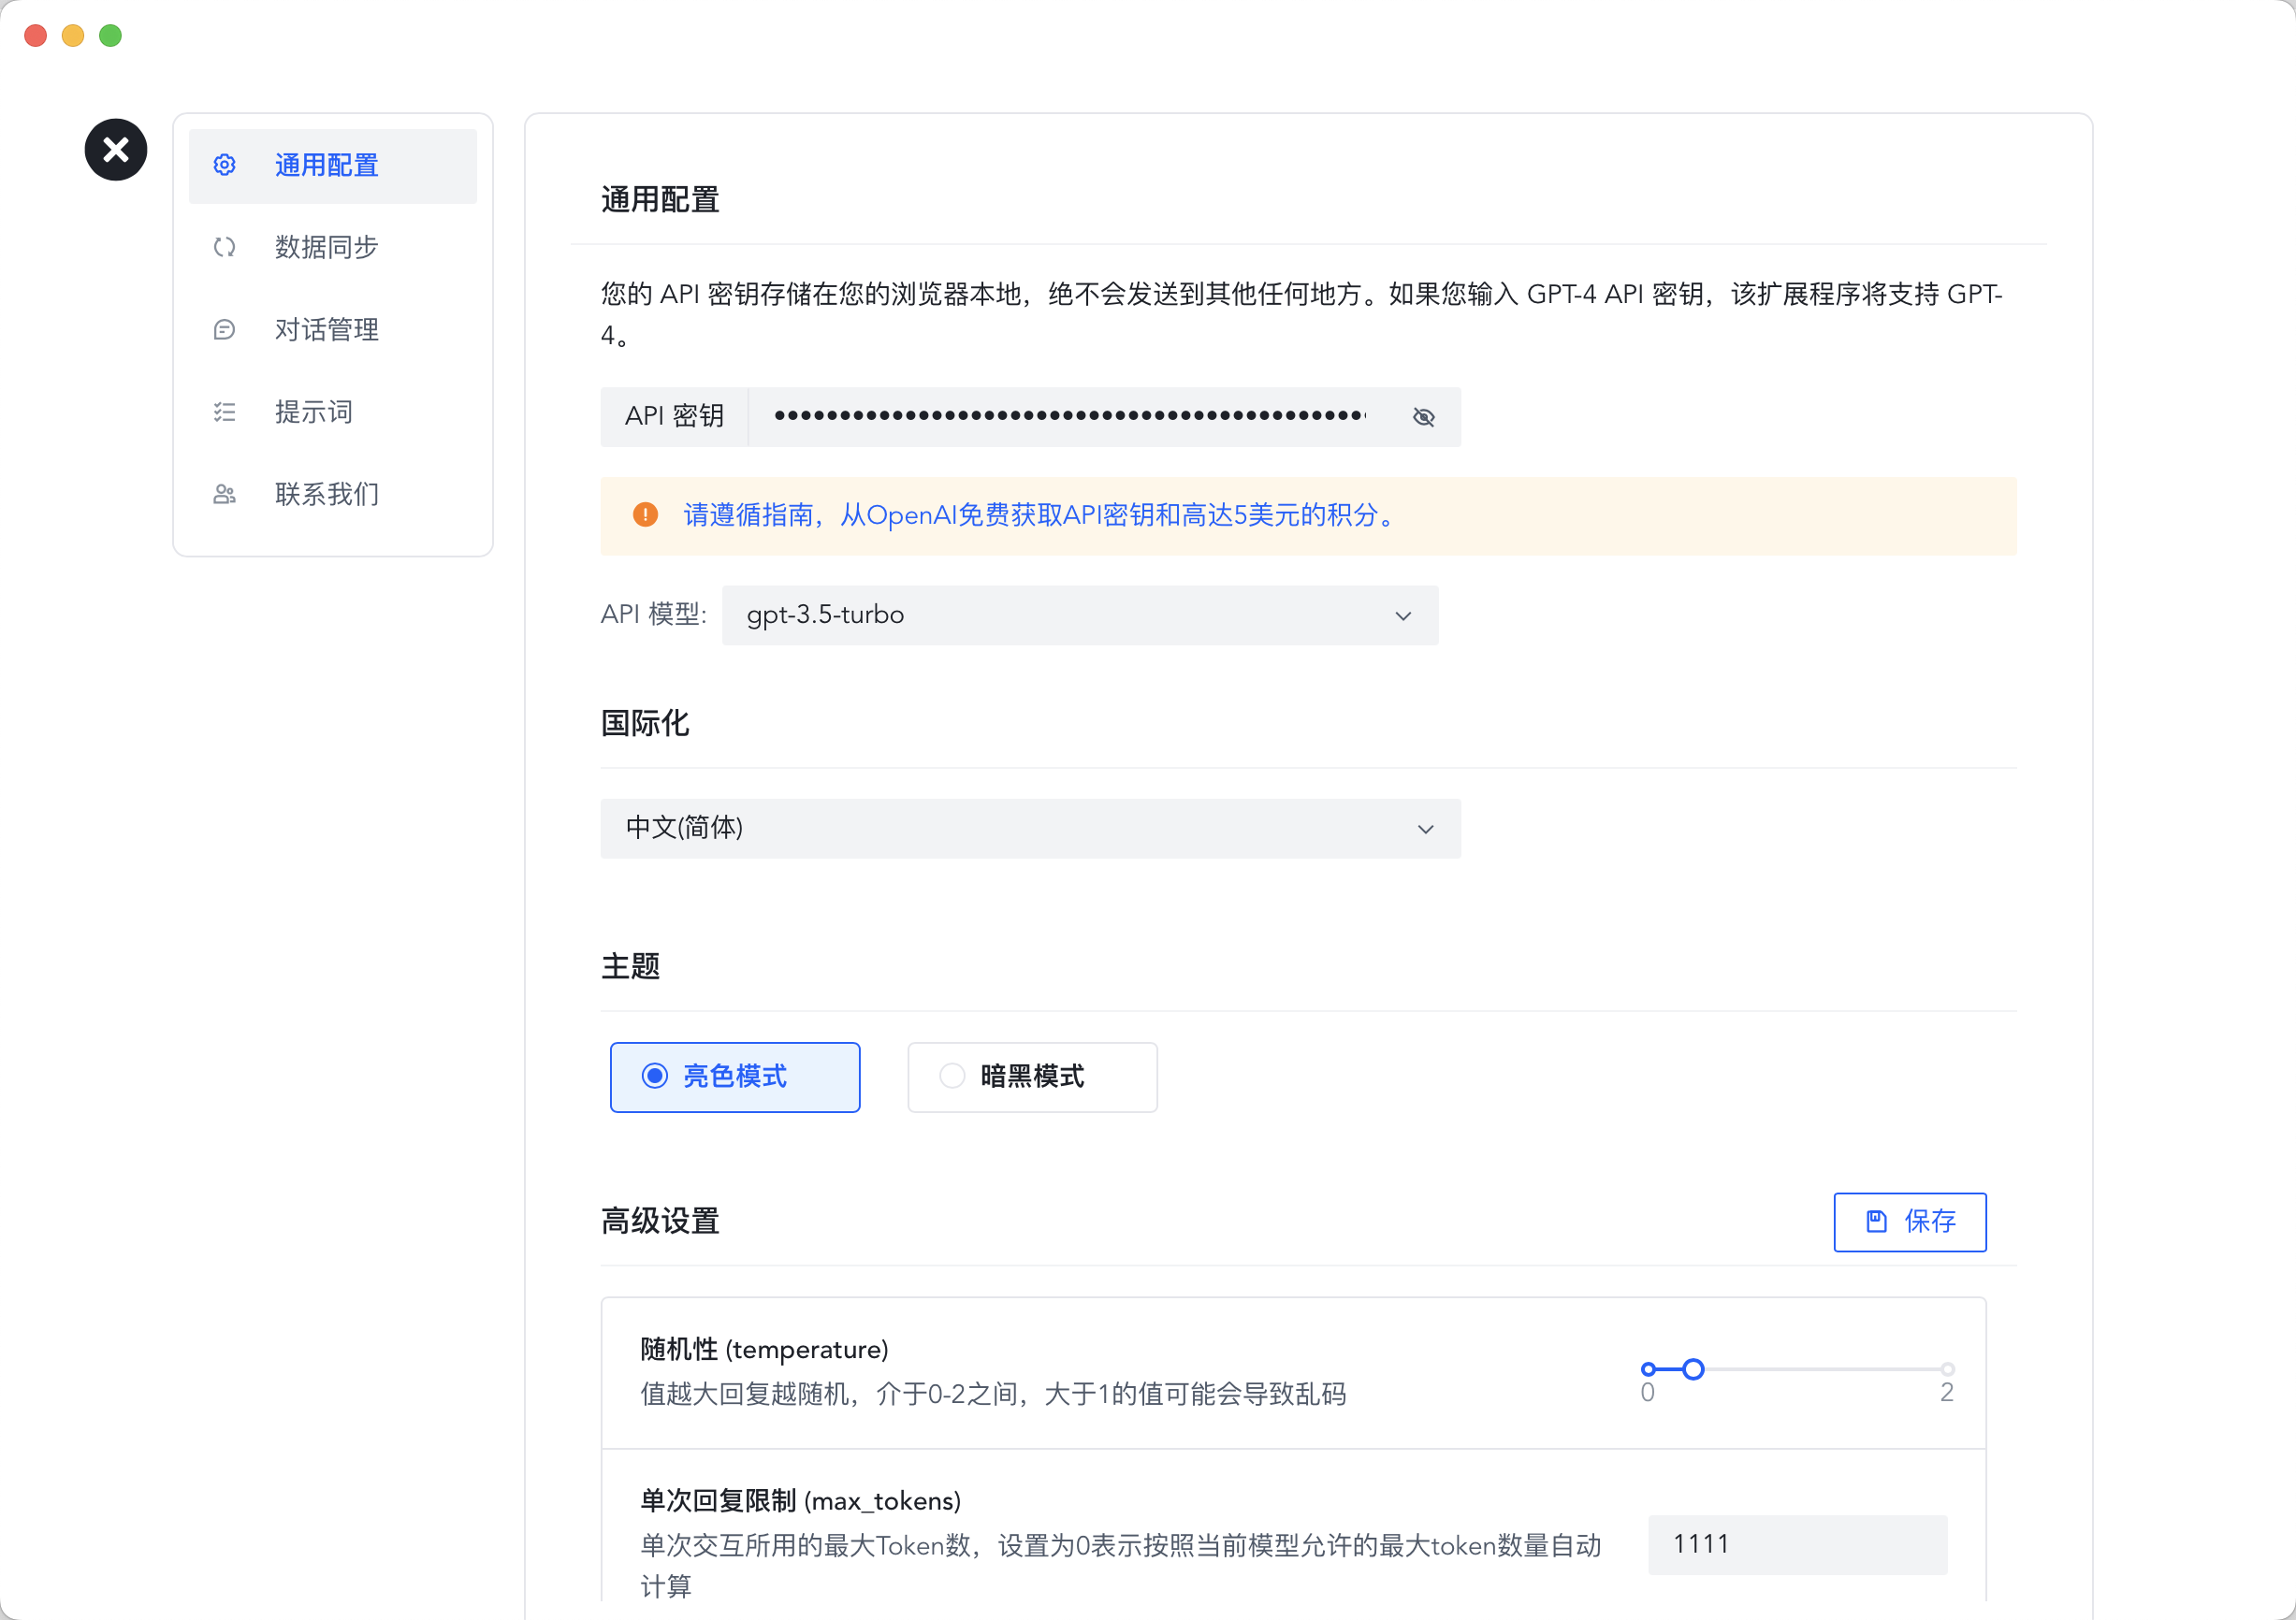Image resolution: width=2296 pixels, height=1620 pixels.
Task: Click the floppy disk icon in 保存 button
Action: tap(1877, 1221)
